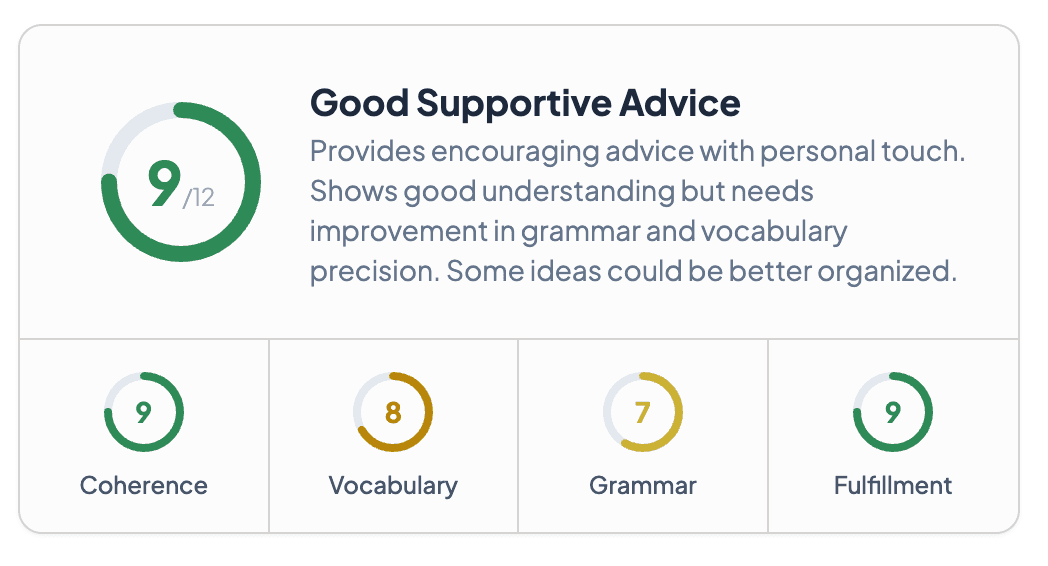
Task: Select the Fulfillment label
Action: coord(893,486)
